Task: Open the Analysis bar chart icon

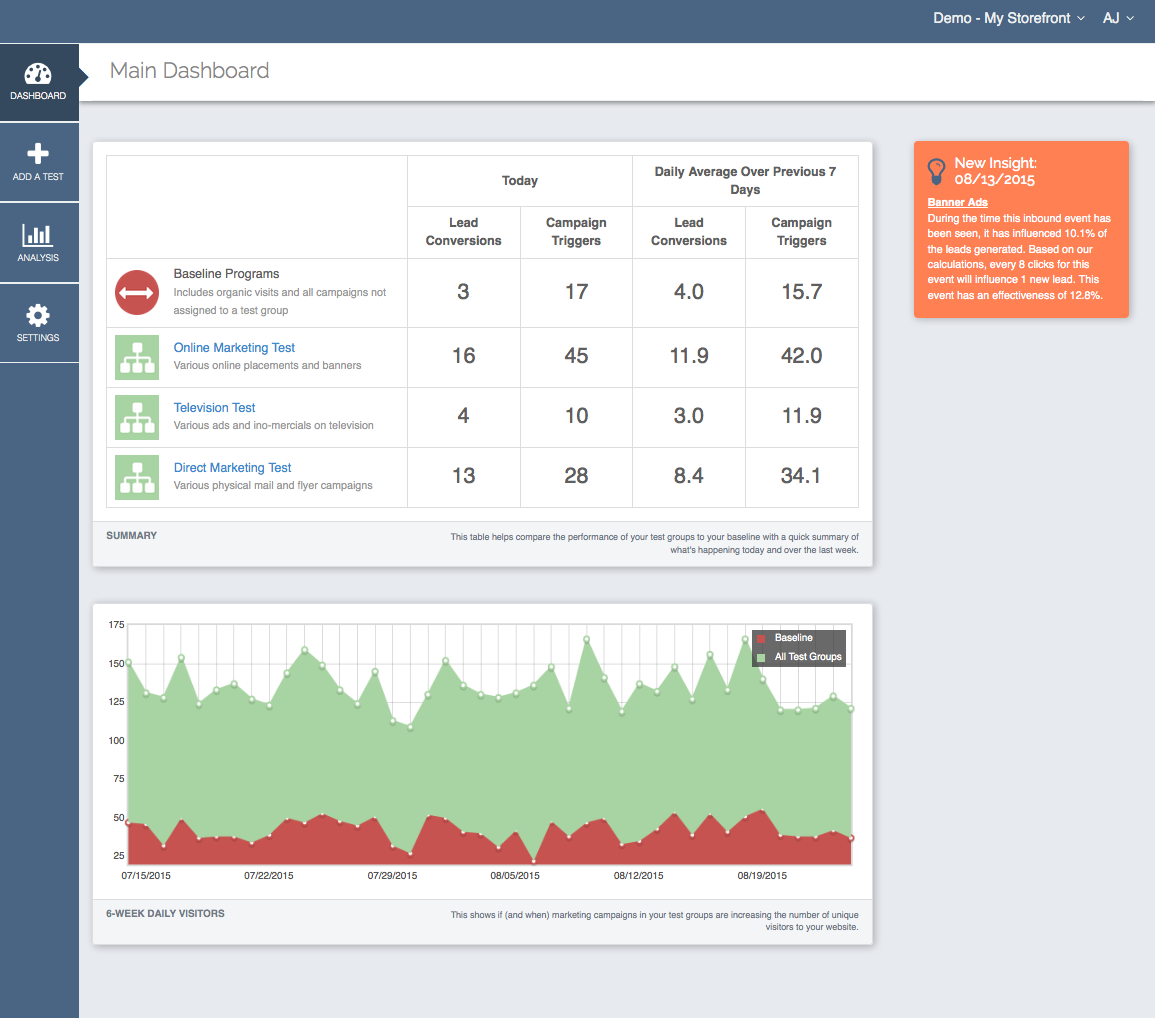Action: point(38,235)
